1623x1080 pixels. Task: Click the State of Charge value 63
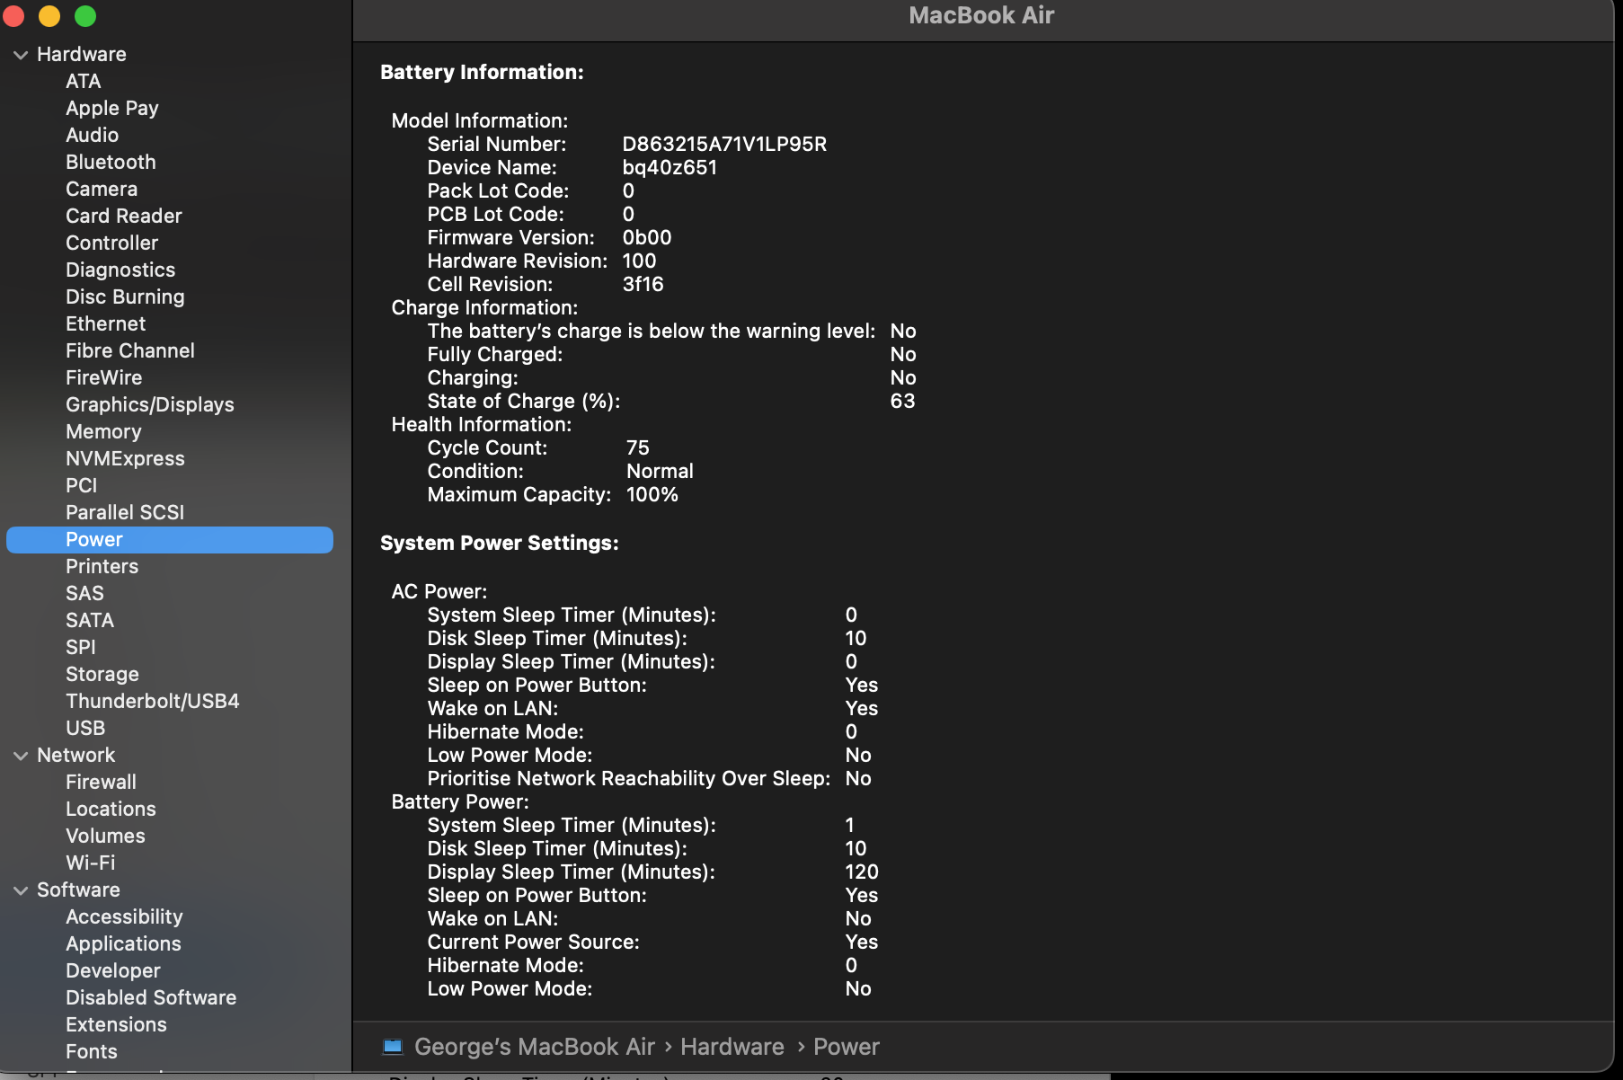pyautogui.click(x=902, y=402)
